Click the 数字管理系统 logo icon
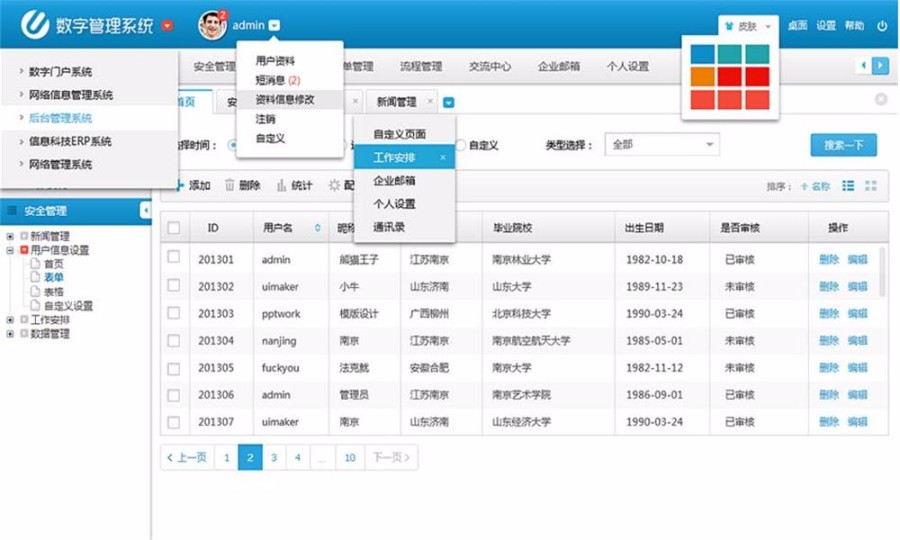Image resolution: width=900 pixels, height=540 pixels. point(35,24)
